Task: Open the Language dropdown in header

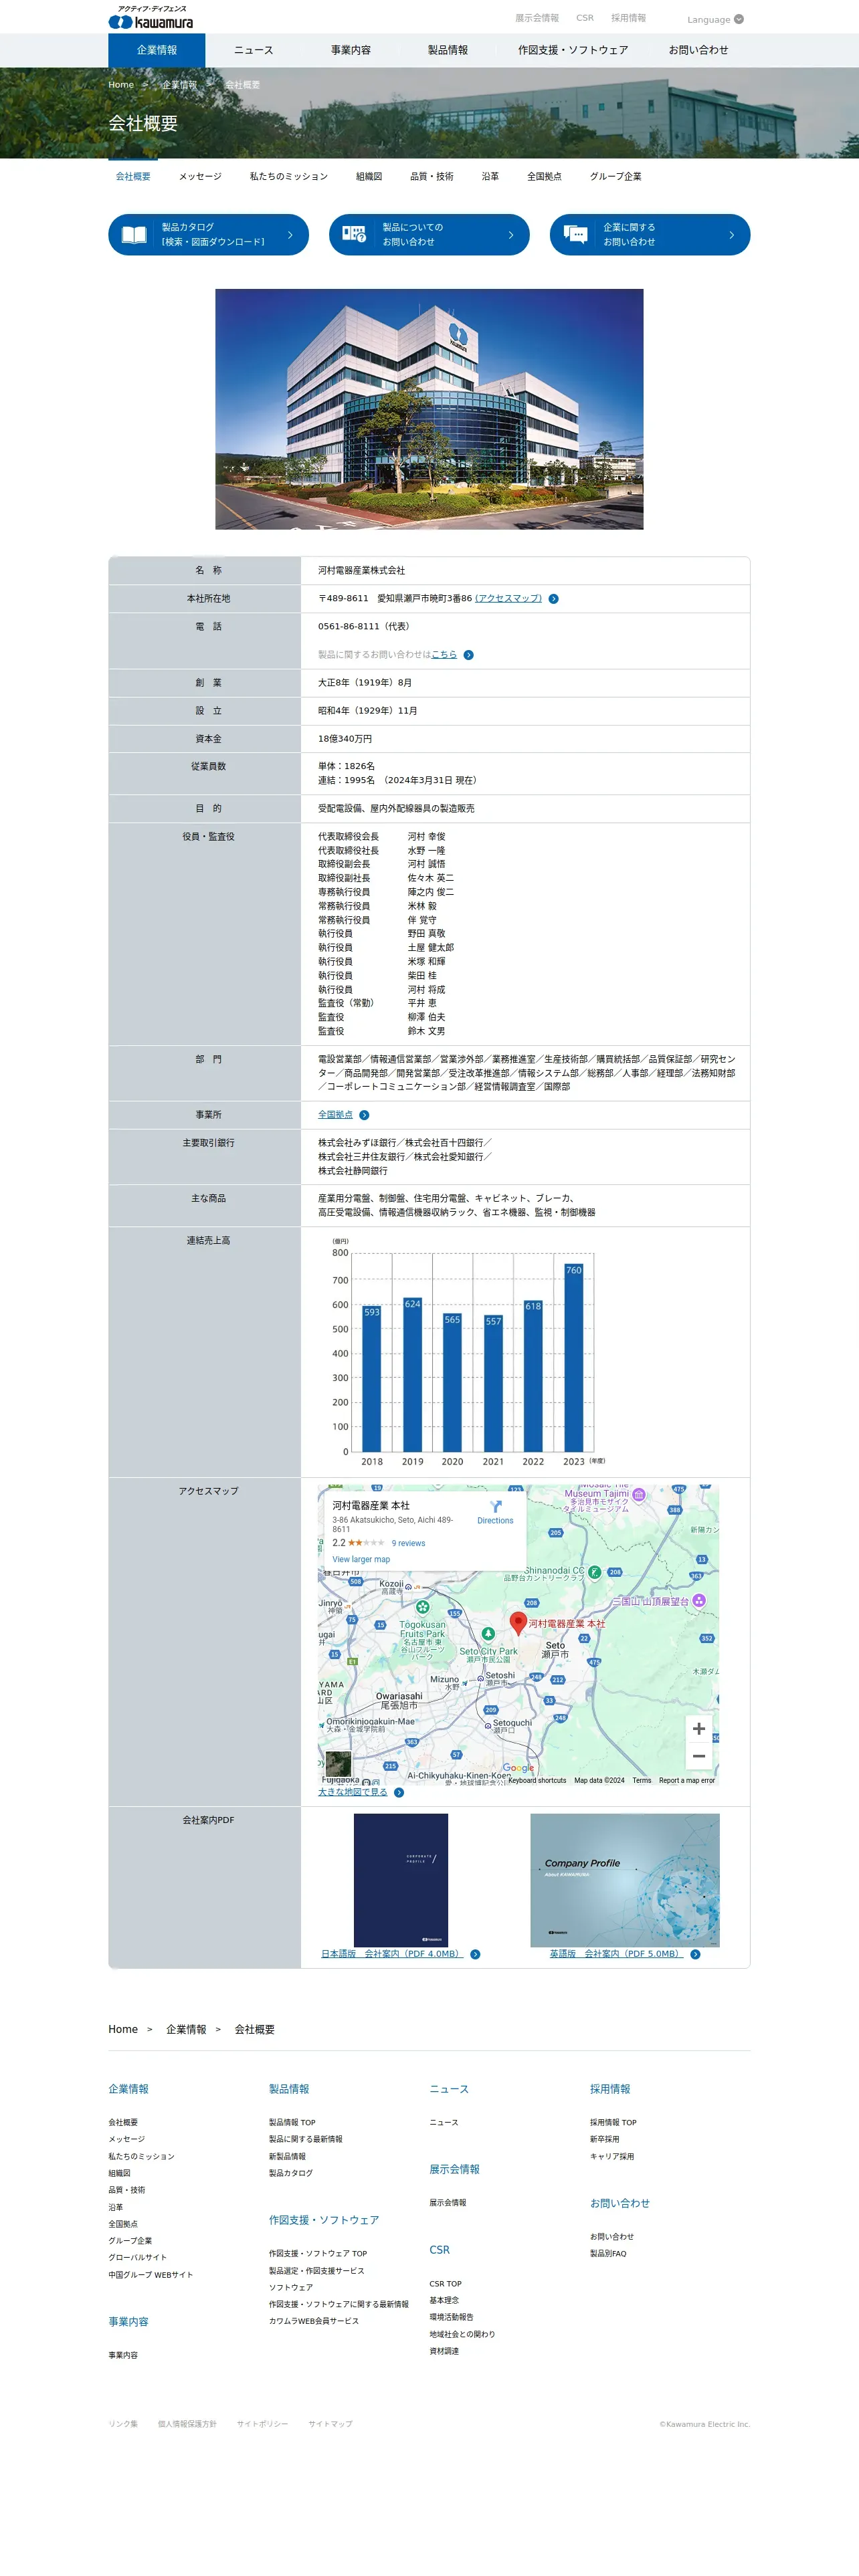Action: tap(715, 19)
